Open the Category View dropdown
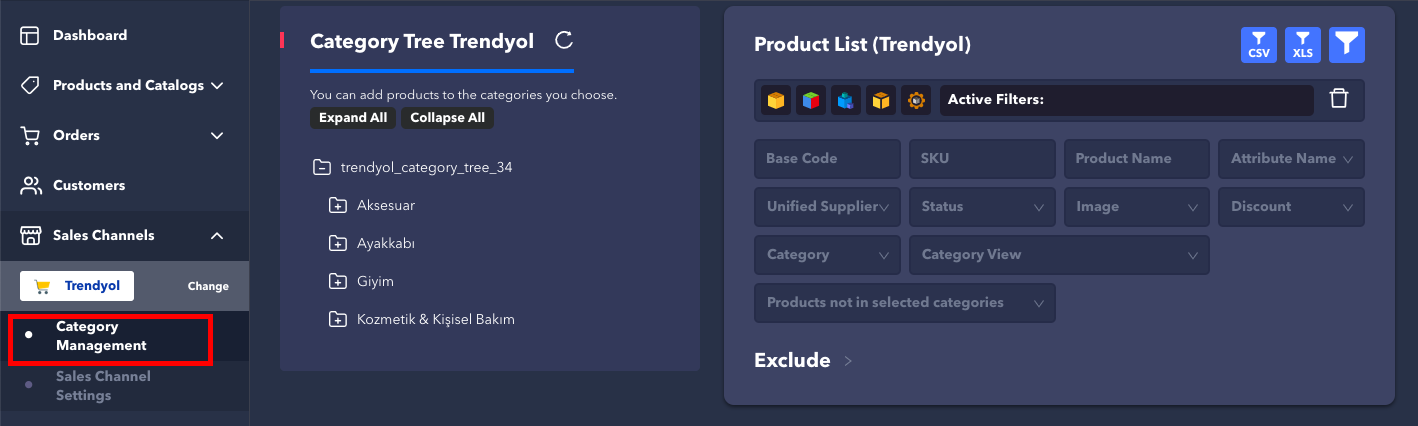Image resolution: width=1418 pixels, height=426 pixels. 1058,255
